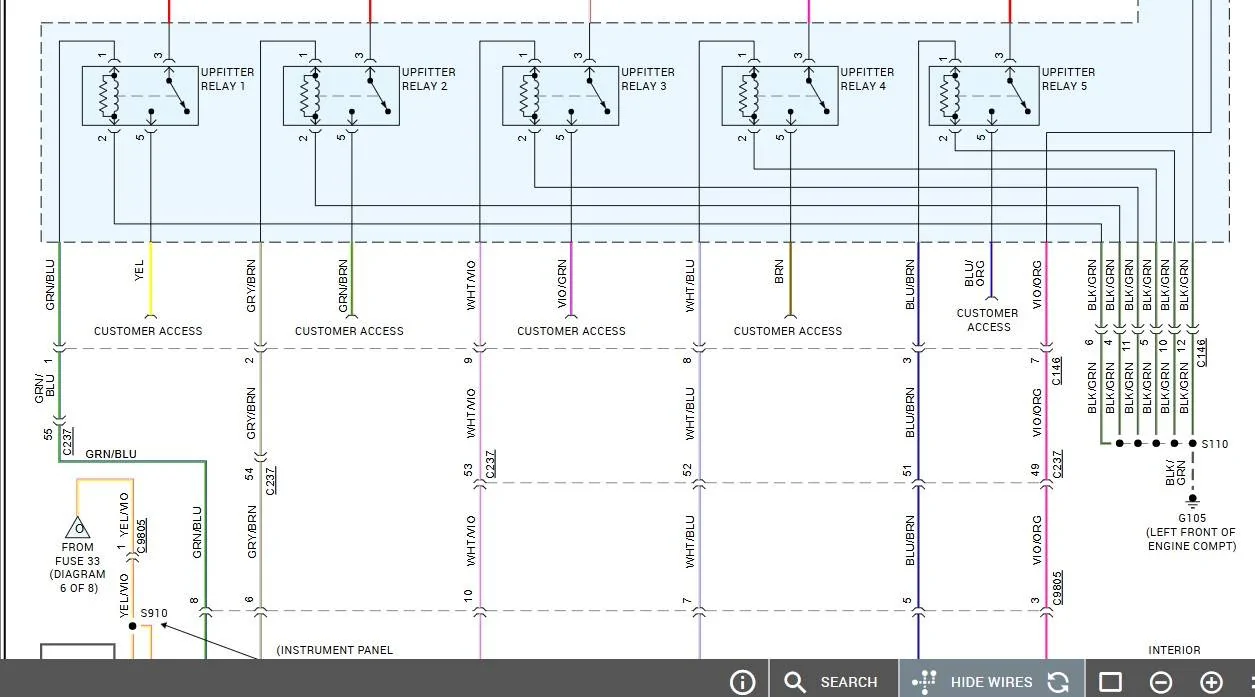Click the C9805 label near pin 3

coord(1057,588)
